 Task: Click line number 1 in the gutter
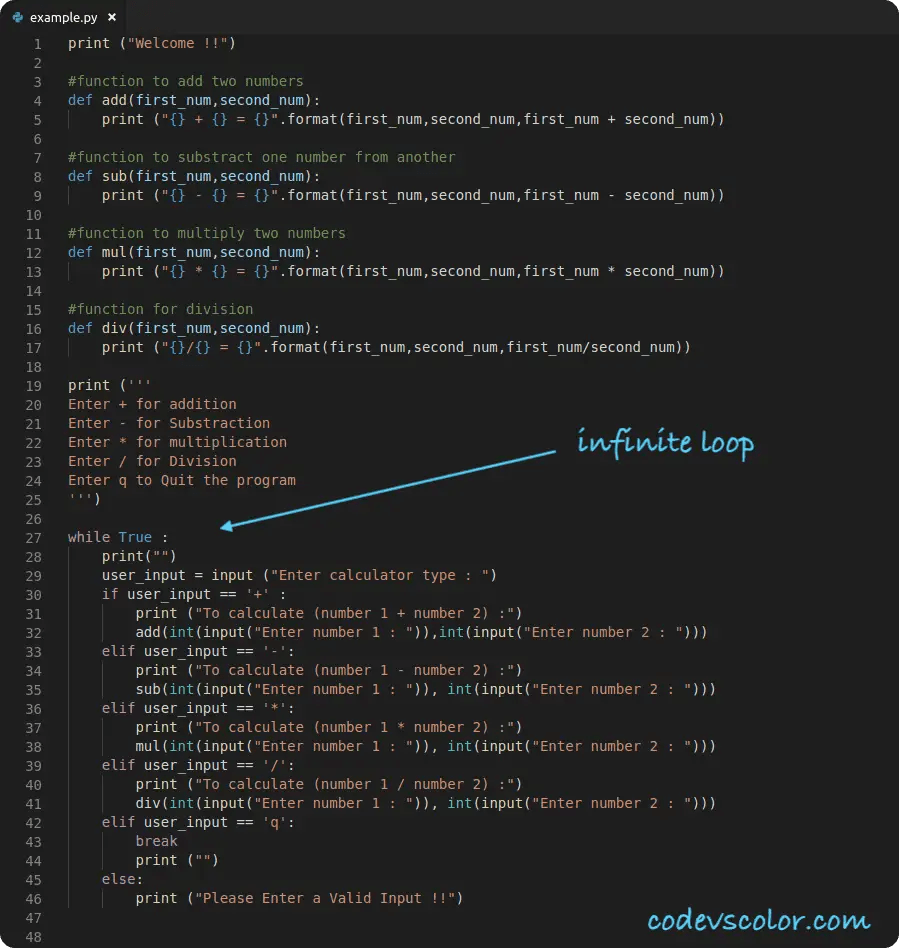(37, 44)
